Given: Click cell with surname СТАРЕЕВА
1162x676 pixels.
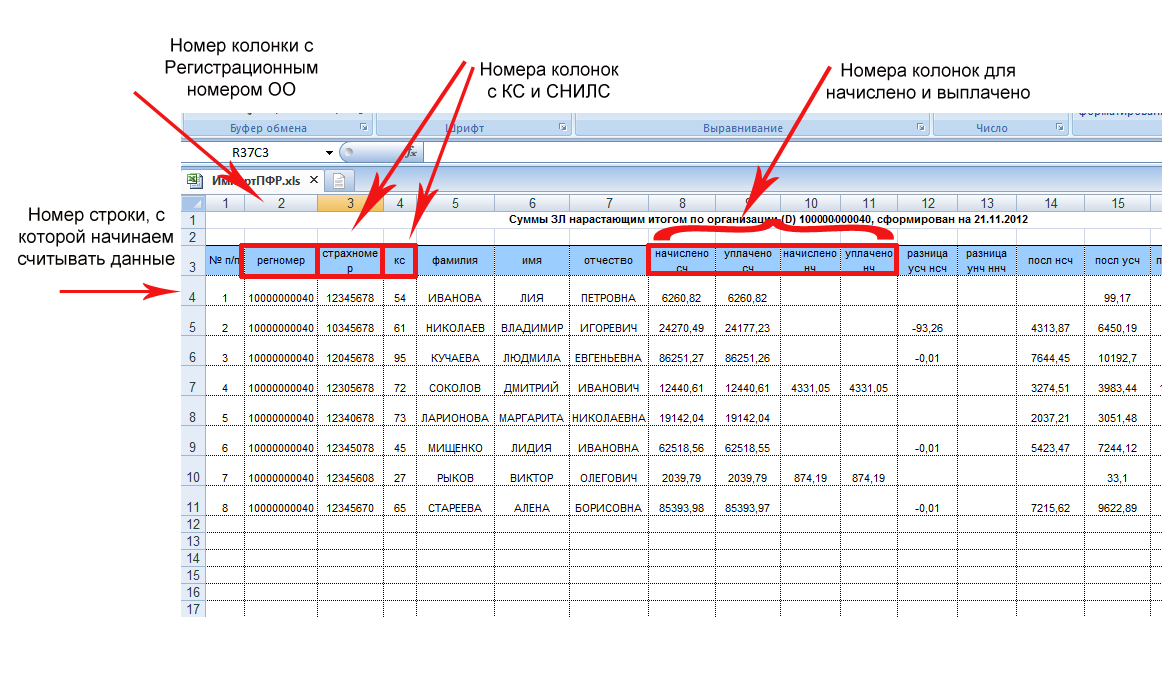Looking at the screenshot, I should [455, 502].
